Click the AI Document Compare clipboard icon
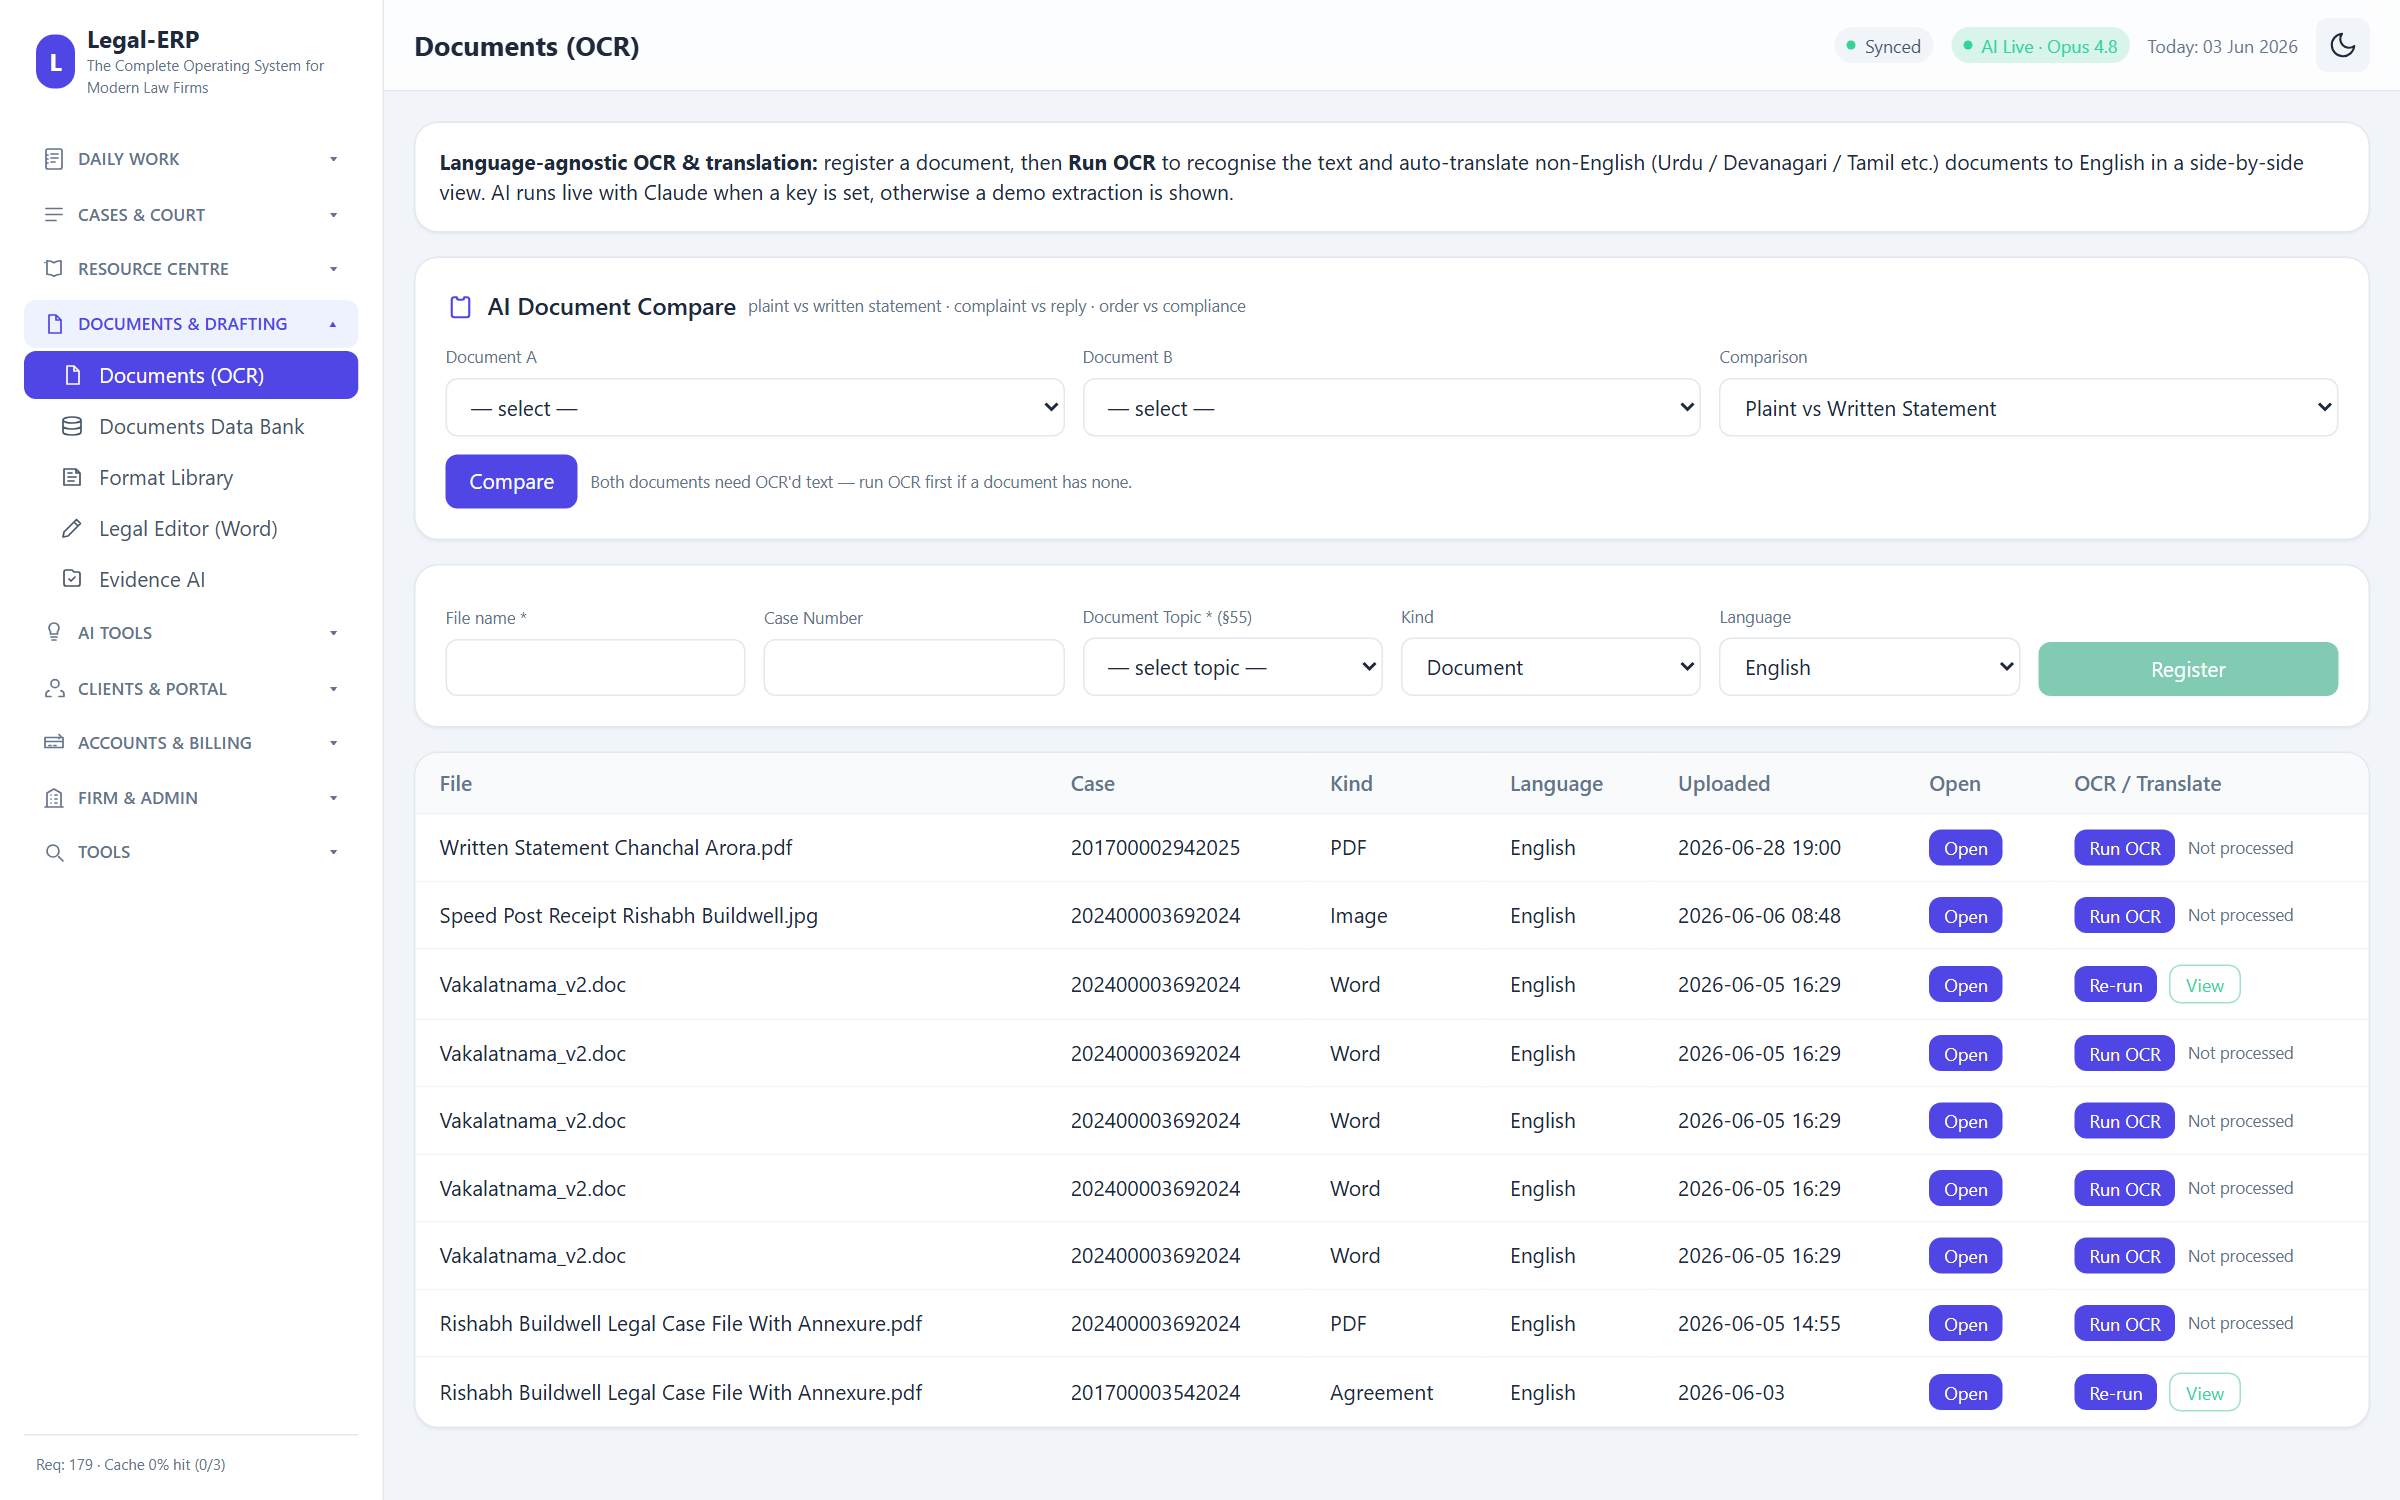 pyautogui.click(x=460, y=307)
